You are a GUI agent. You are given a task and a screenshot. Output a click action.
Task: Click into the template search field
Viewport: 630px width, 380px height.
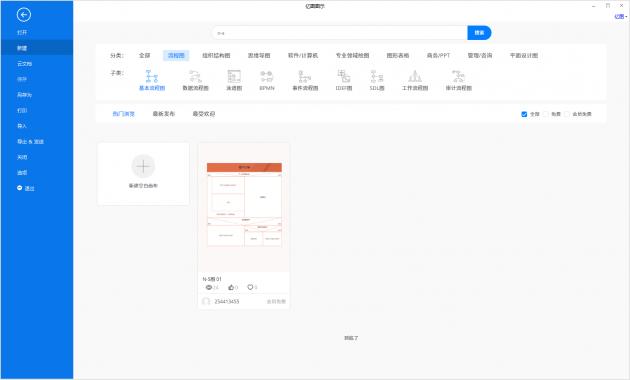pyautogui.click(x=340, y=33)
